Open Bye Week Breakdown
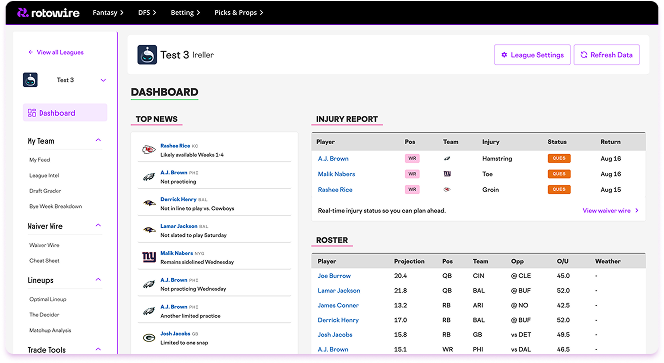Image resolution: width=664 pixels, height=363 pixels. pos(55,206)
